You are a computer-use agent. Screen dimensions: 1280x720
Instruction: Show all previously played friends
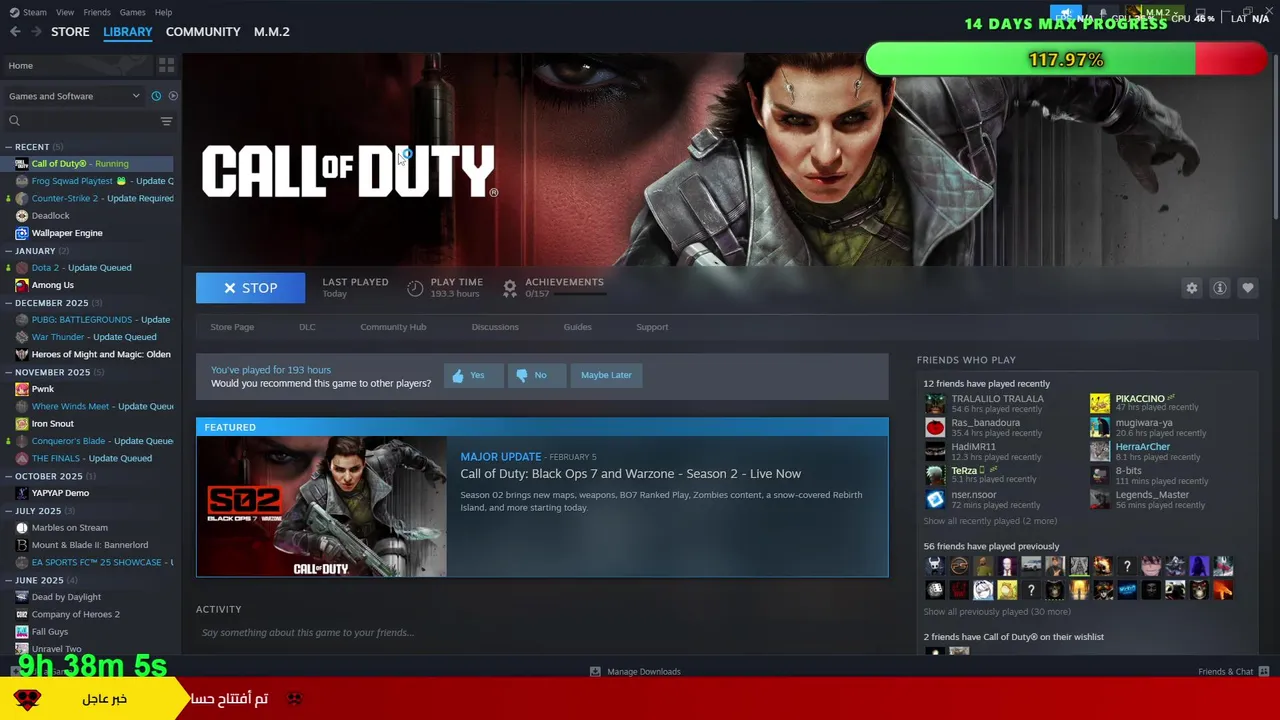997,612
